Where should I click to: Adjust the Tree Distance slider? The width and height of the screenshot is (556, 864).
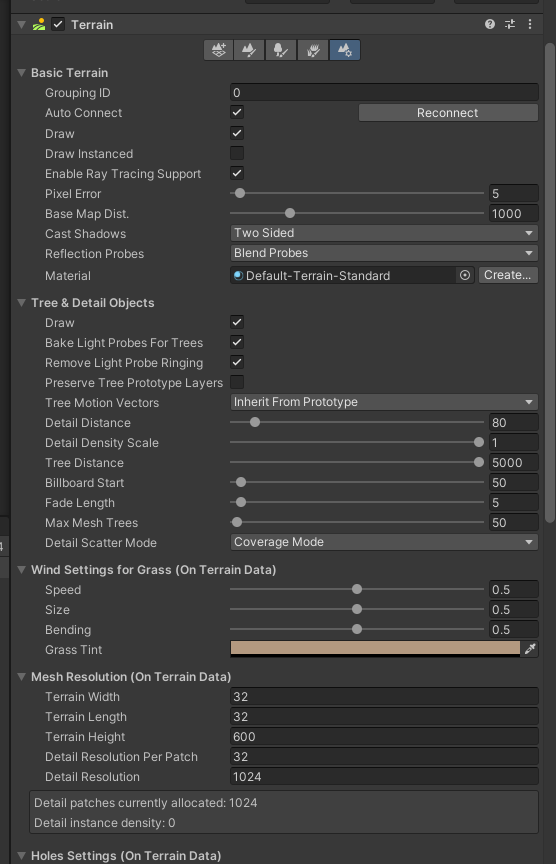pyautogui.click(x=357, y=462)
